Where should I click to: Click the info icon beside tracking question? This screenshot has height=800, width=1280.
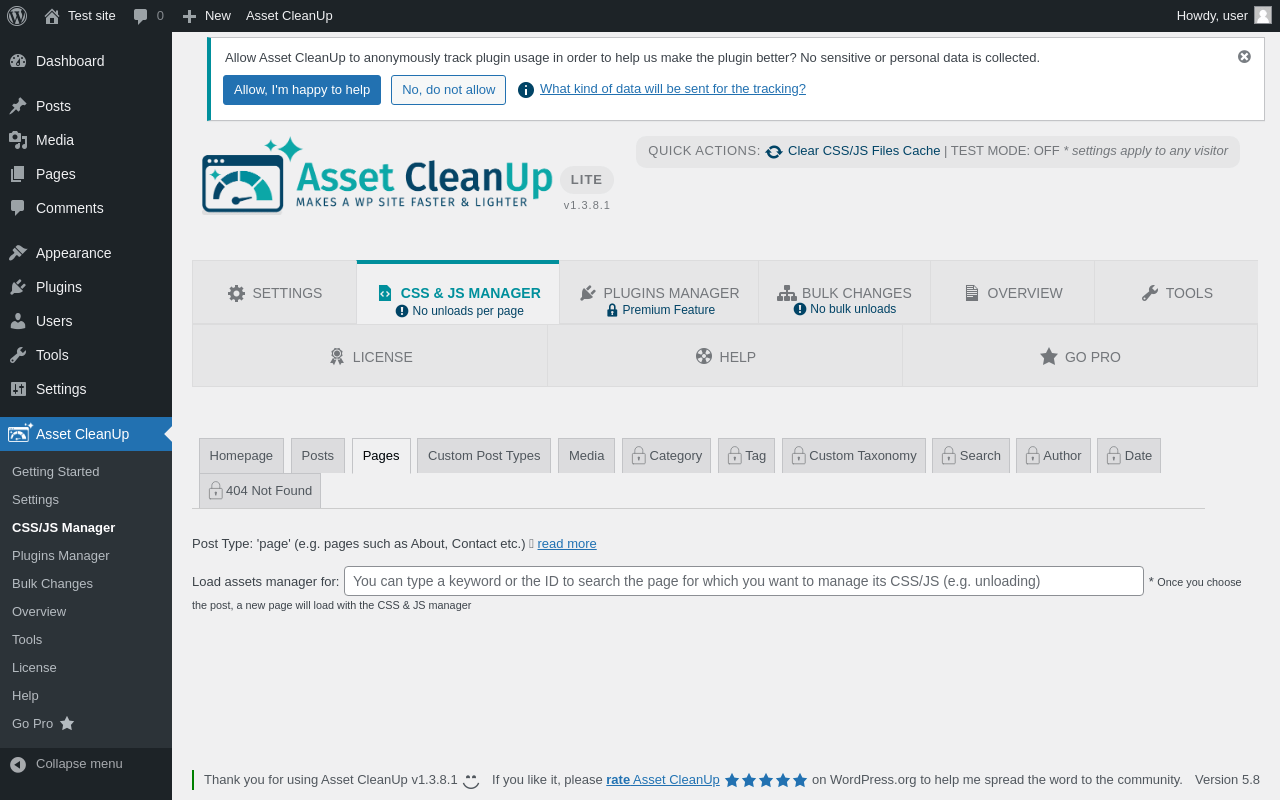526,90
